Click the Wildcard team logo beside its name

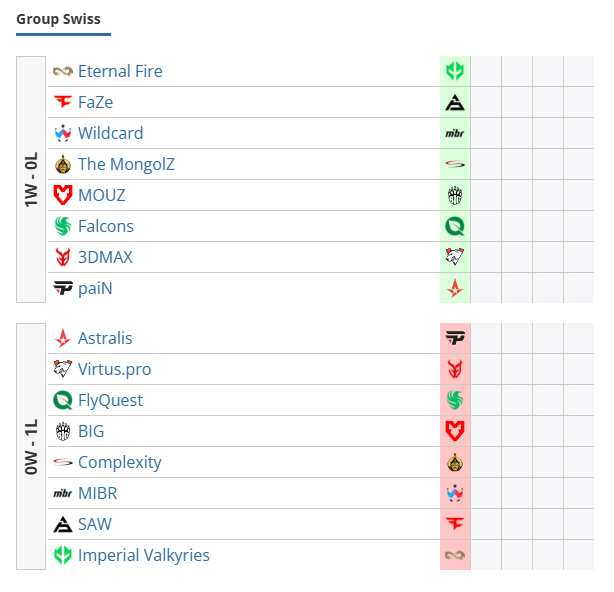tap(63, 133)
